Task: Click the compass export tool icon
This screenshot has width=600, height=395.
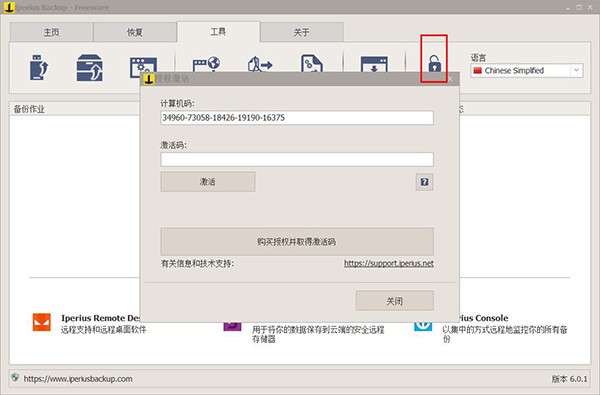Action: pos(260,64)
